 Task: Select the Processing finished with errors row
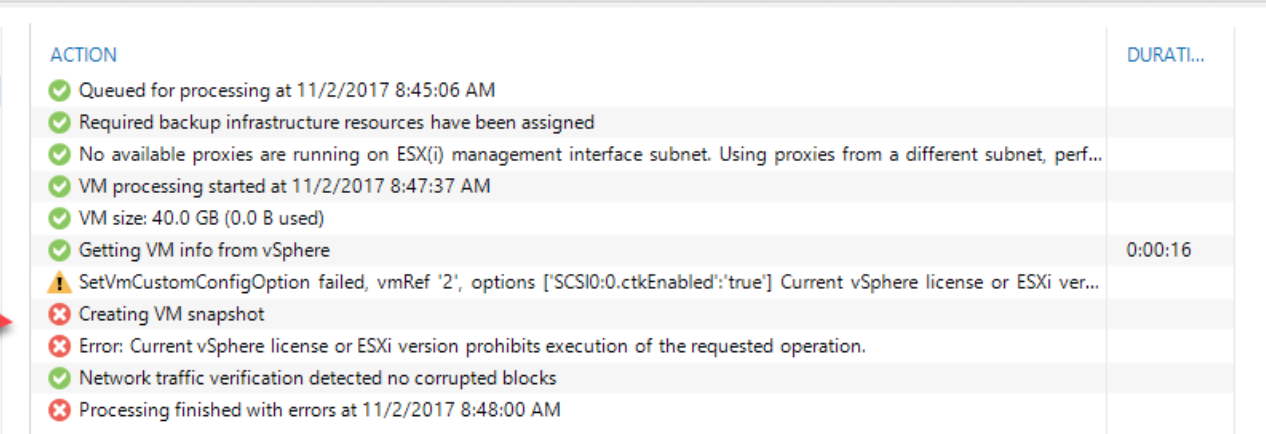(x=320, y=410)
